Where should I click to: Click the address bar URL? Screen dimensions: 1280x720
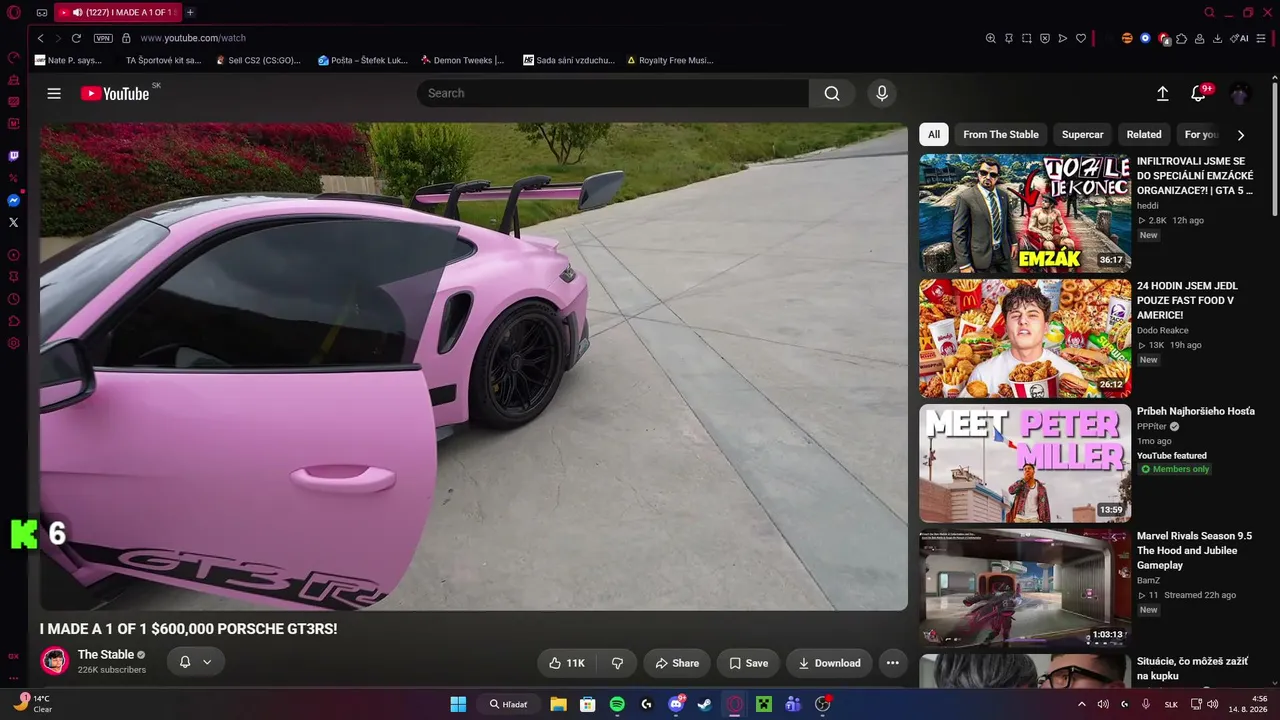(193, 38)
